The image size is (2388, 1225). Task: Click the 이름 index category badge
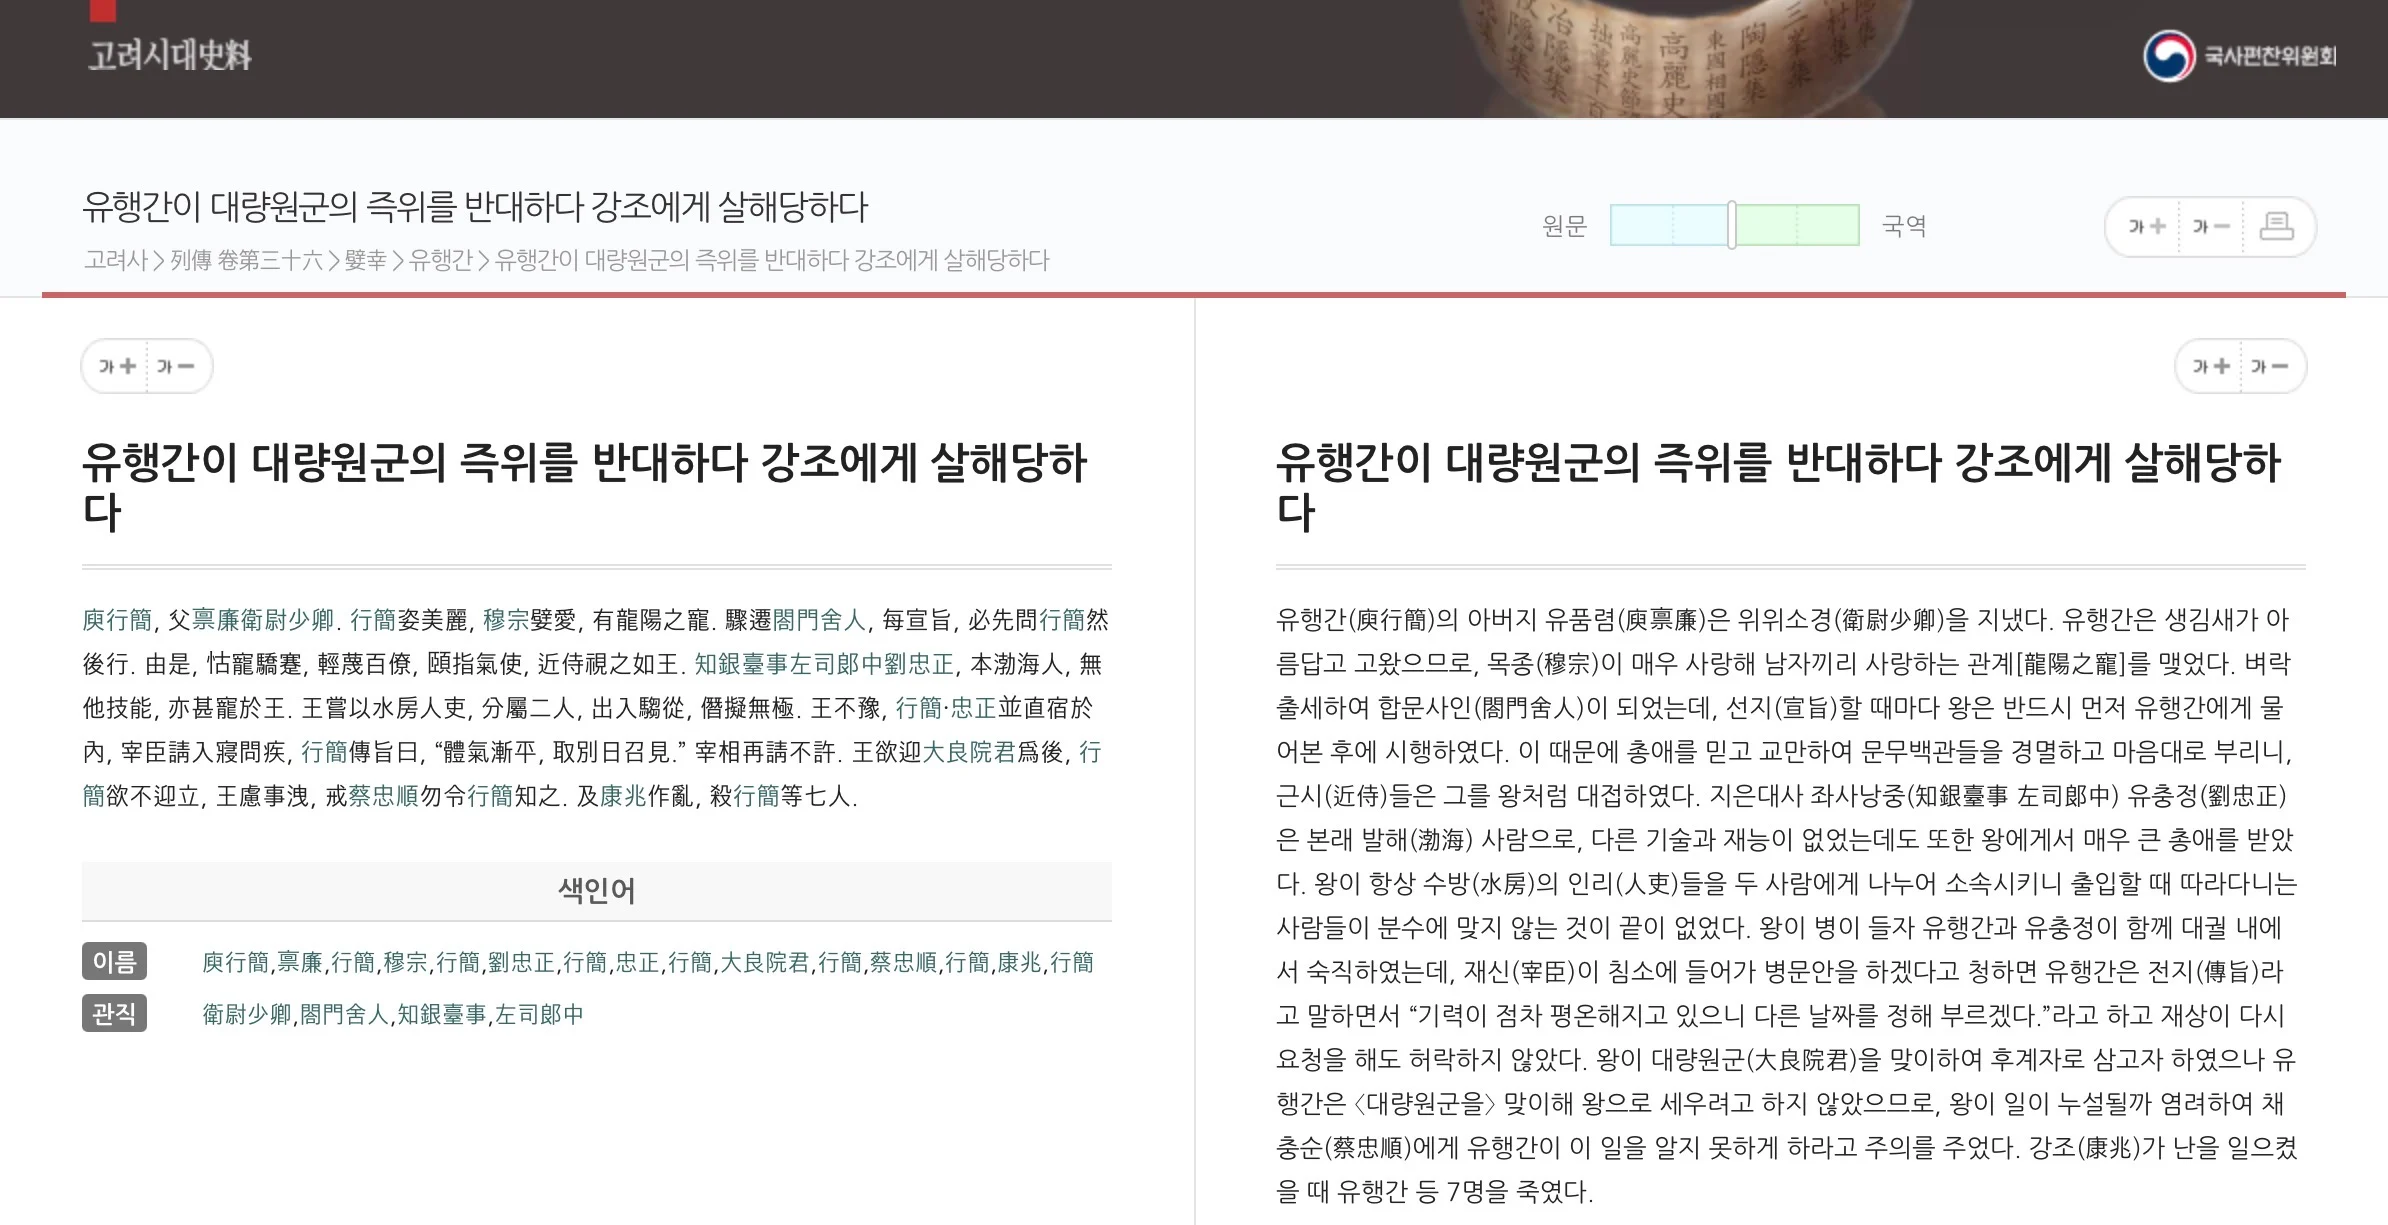[114, 962]
